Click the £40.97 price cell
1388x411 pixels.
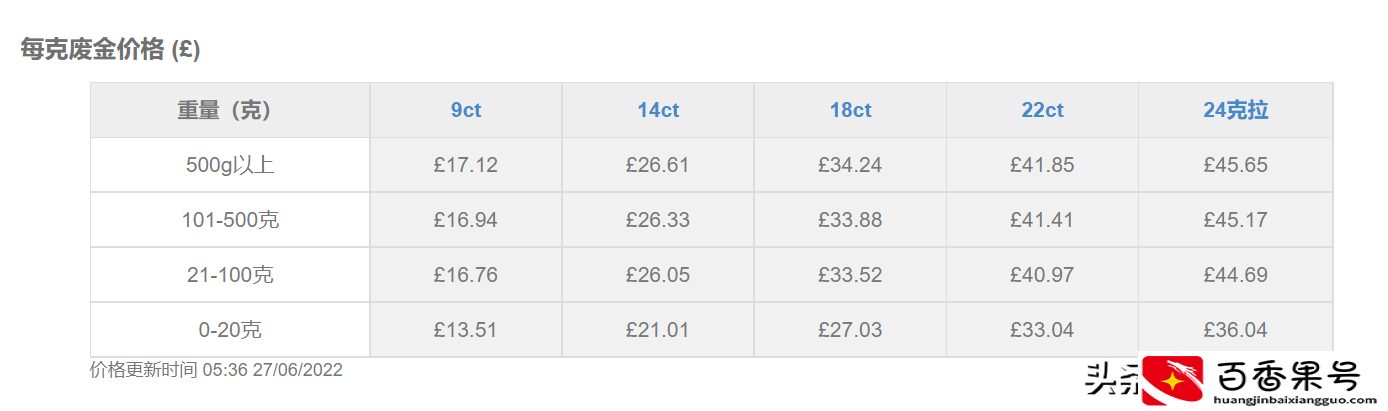[1042, 275]
